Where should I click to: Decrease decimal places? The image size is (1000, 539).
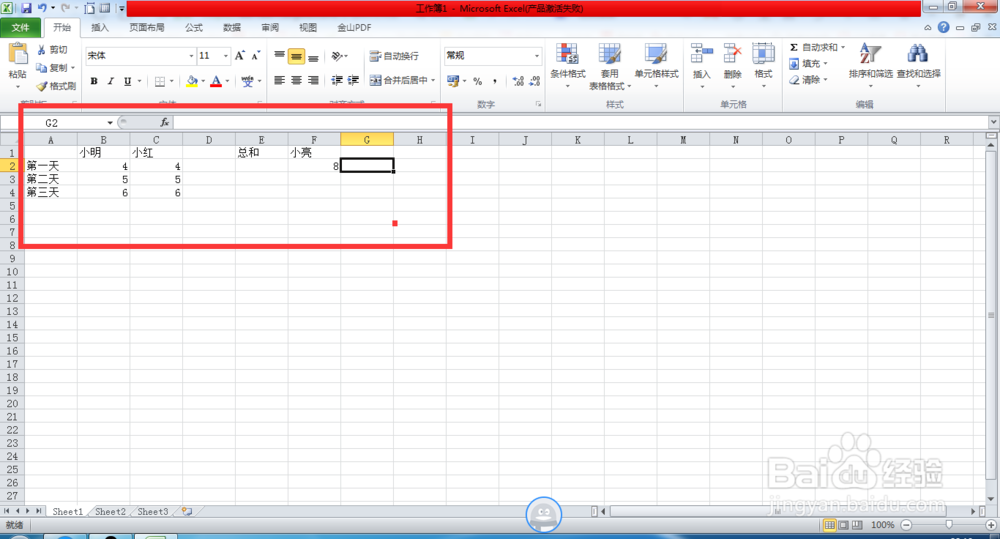coord(534,81)
